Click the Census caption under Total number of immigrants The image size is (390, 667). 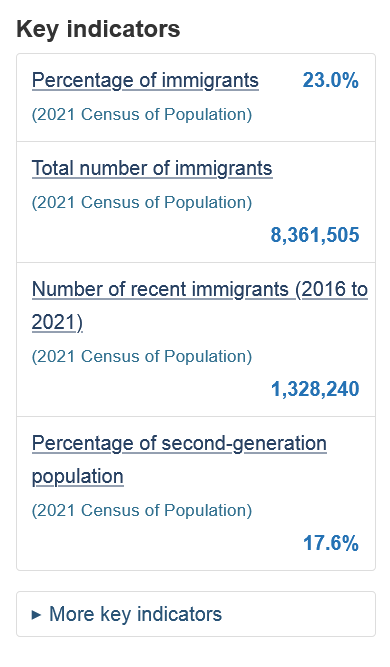tap(142, 202)
